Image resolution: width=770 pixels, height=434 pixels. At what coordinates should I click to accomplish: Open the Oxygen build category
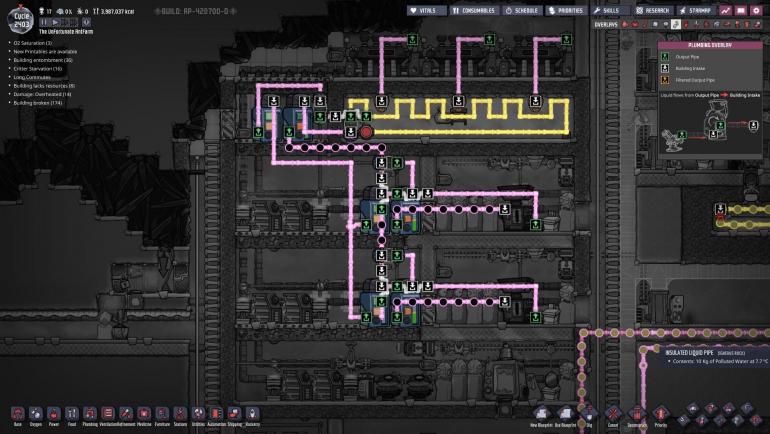pos(36,415)
